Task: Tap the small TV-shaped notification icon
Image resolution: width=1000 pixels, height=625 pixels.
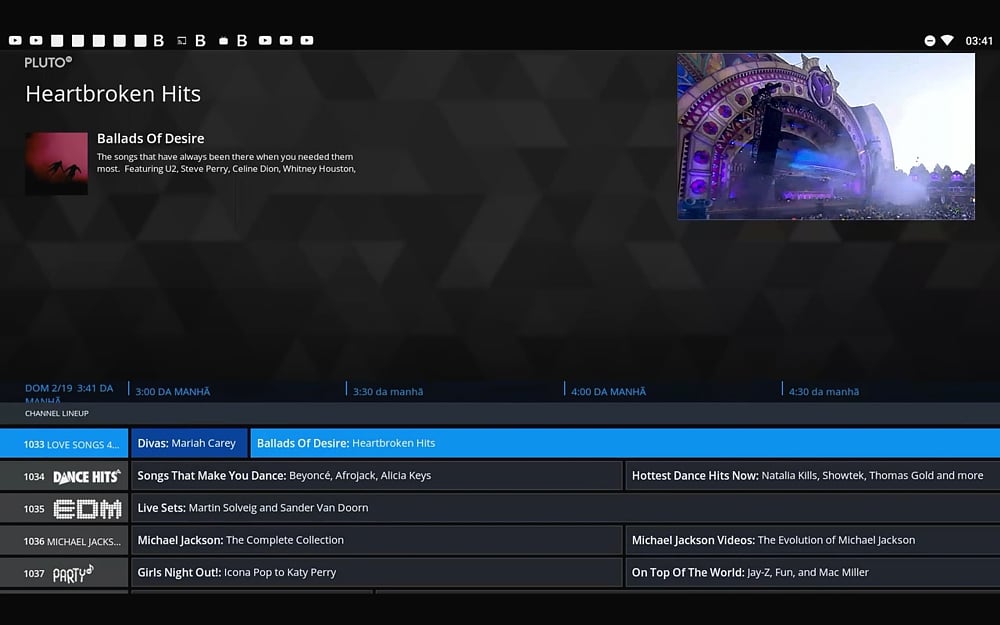Action: (x=223, y=41)
